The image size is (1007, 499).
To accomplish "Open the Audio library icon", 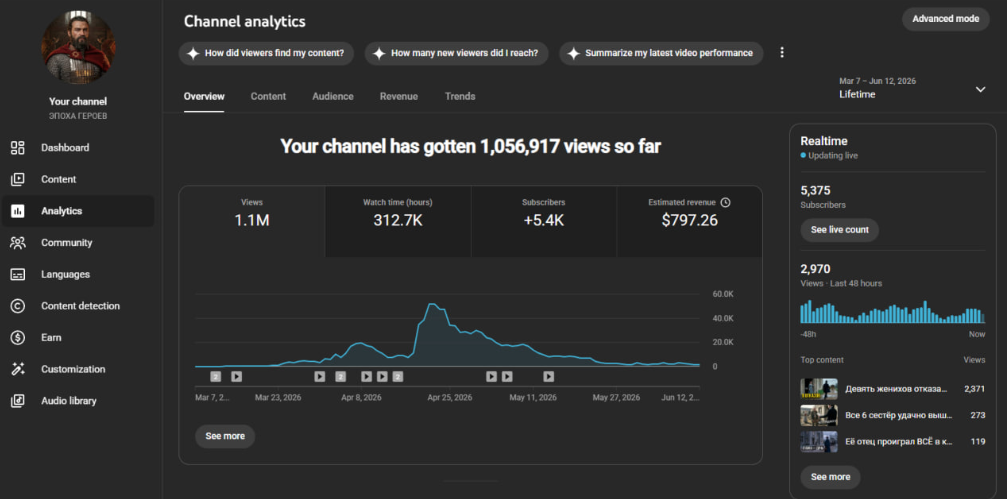I will coord(17,401).
